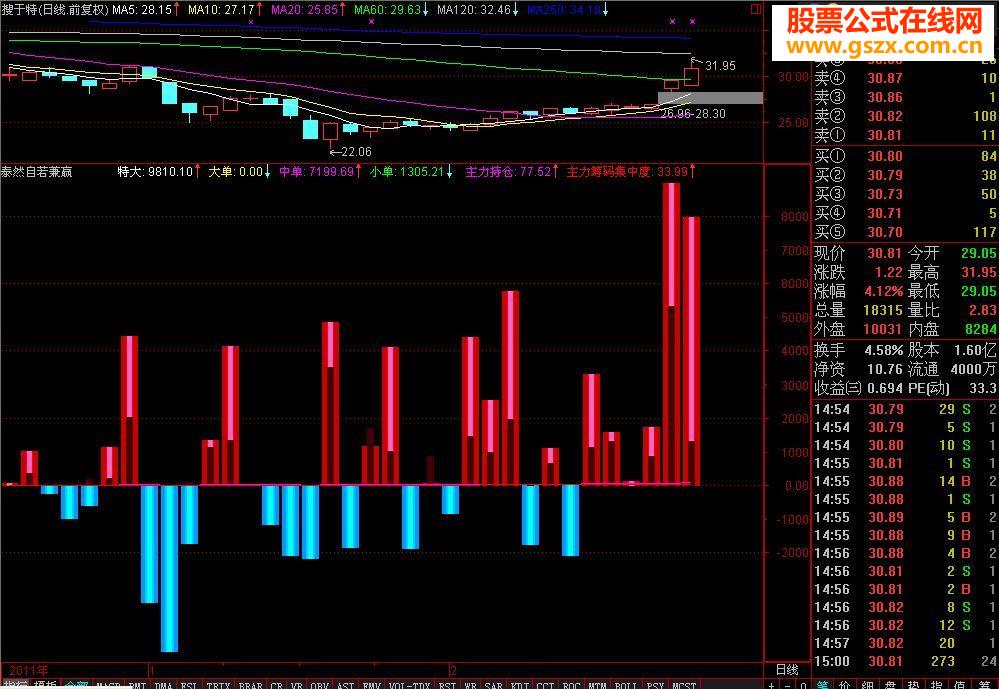Image resolution: width=999 pixels, height=689 pixels.
Task: Select the 笔 tick detail tab
Action: (x=823, y=686)
